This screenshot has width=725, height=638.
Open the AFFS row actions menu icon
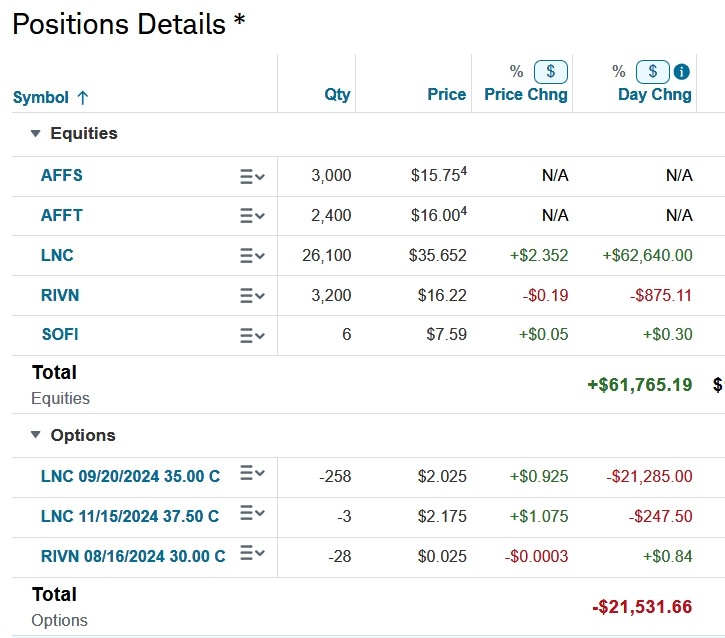(252, 177)
